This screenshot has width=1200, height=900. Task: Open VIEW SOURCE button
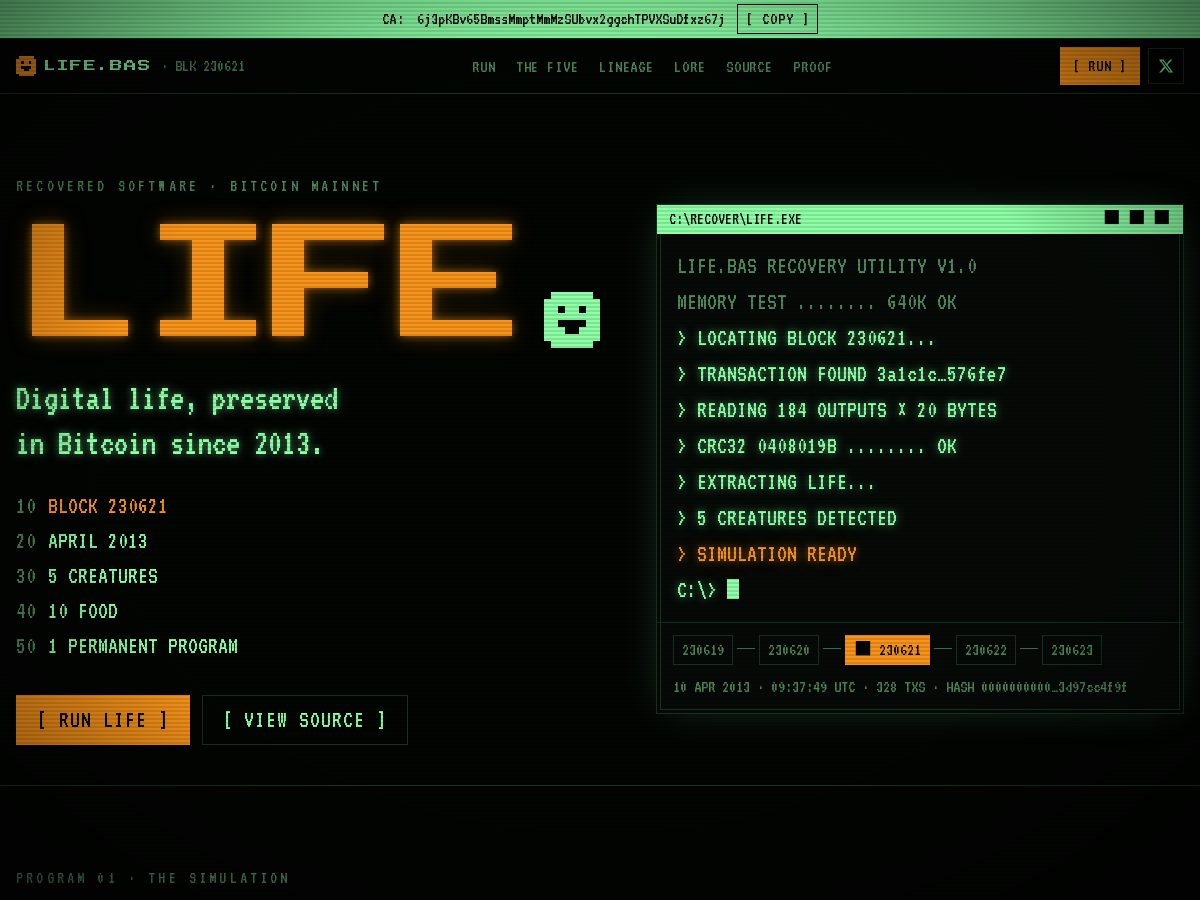point(305,720)
